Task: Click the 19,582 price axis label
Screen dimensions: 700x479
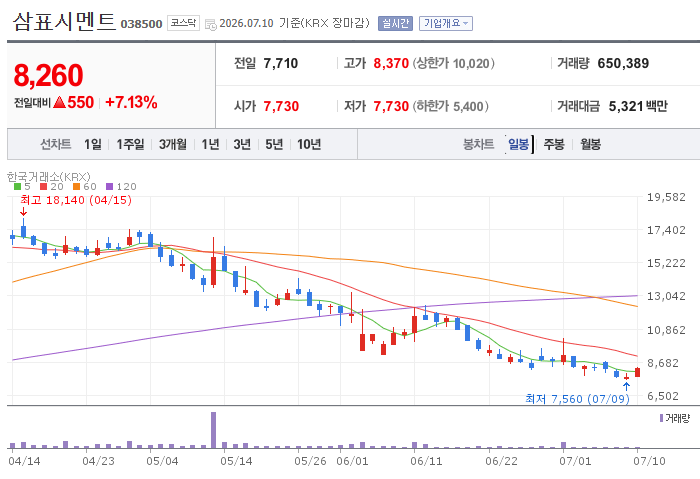Action: pyautogui.click(x=666, y=197)
